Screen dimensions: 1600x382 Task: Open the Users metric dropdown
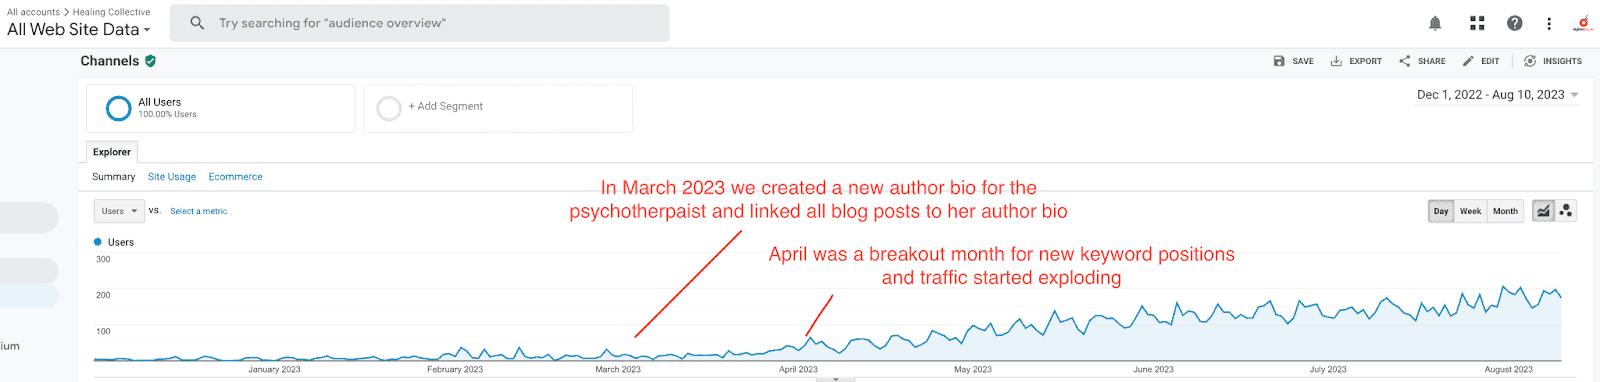pos(119,211)
